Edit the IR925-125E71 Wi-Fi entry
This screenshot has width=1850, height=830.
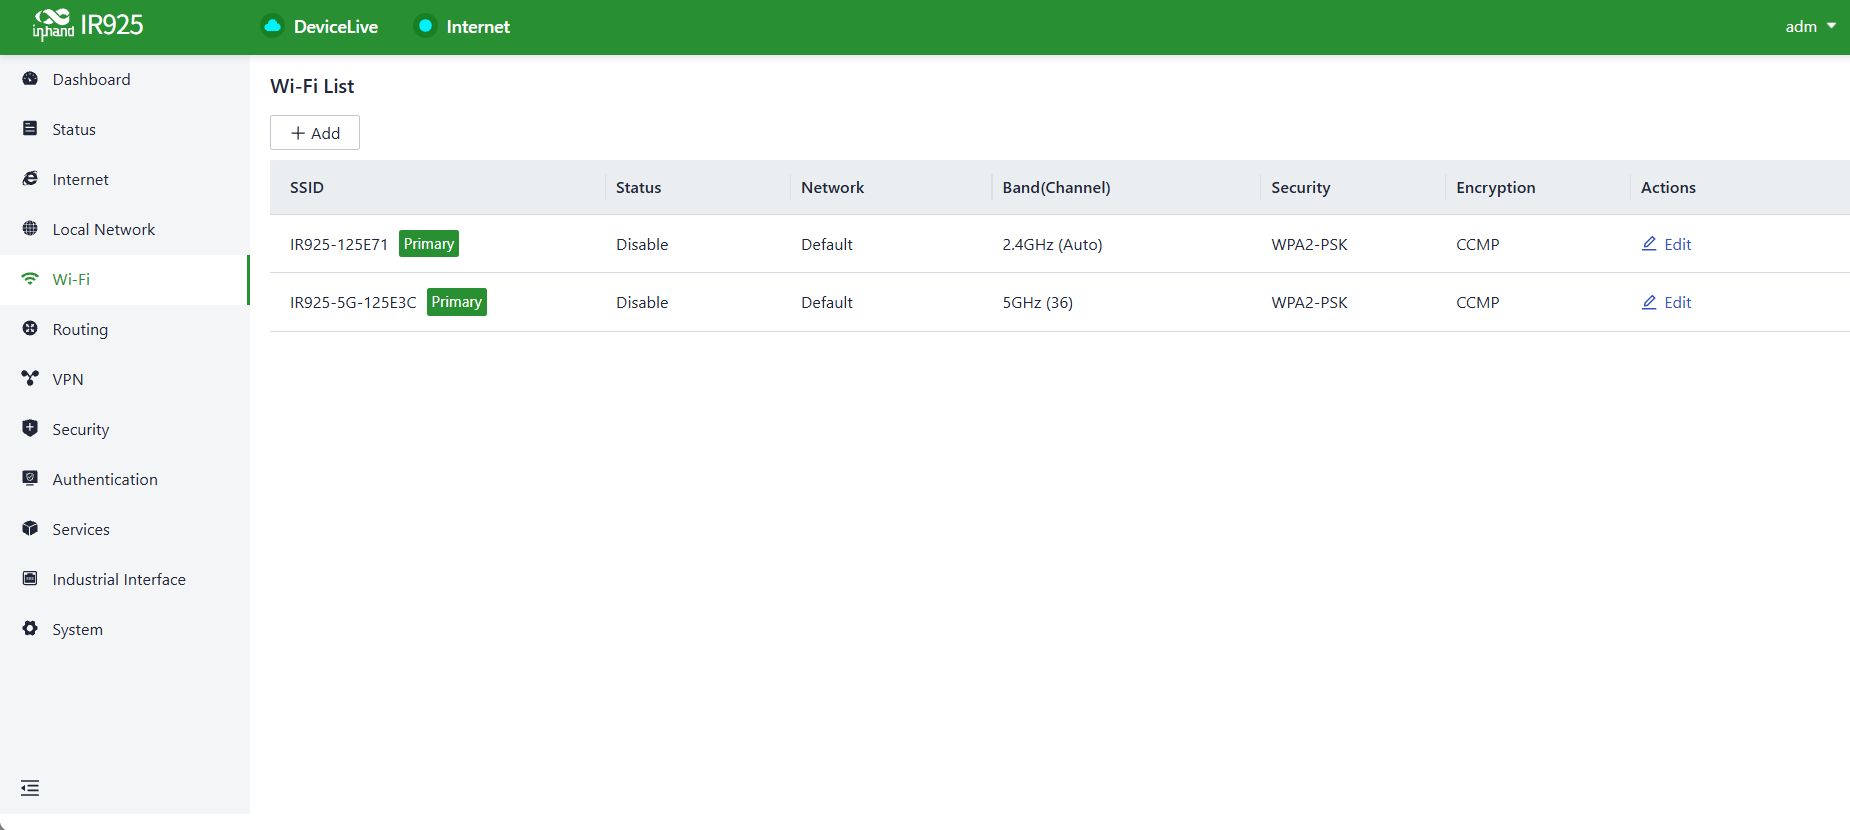pyautogui.click(x=1667, y=244)
